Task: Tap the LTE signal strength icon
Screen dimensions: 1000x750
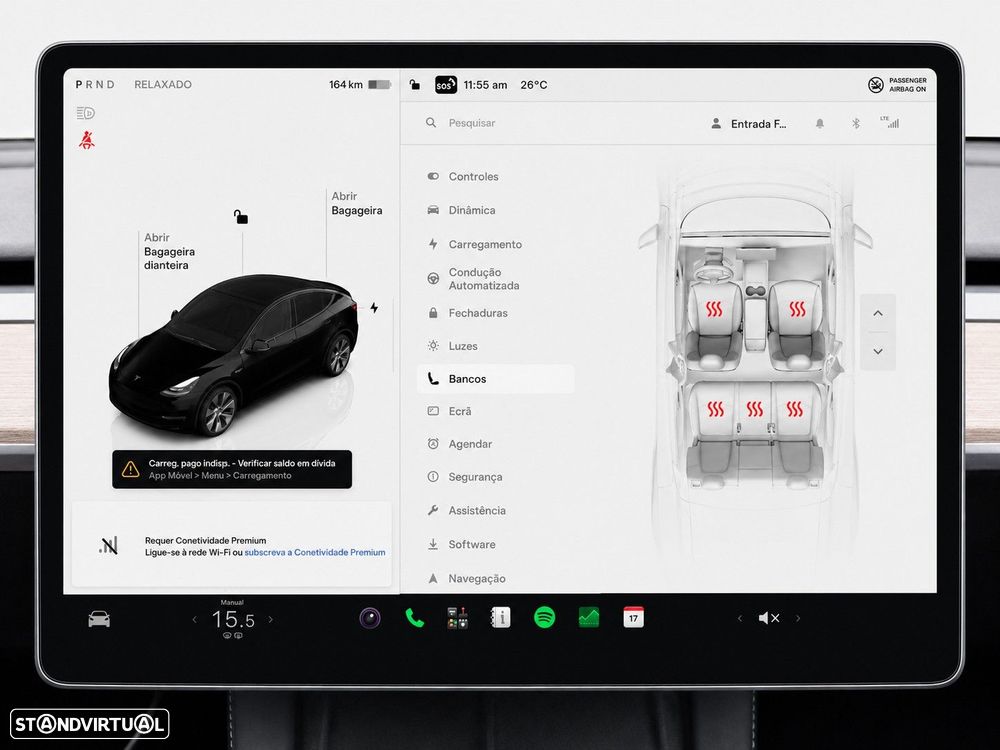Action: [x=890, y=122]
